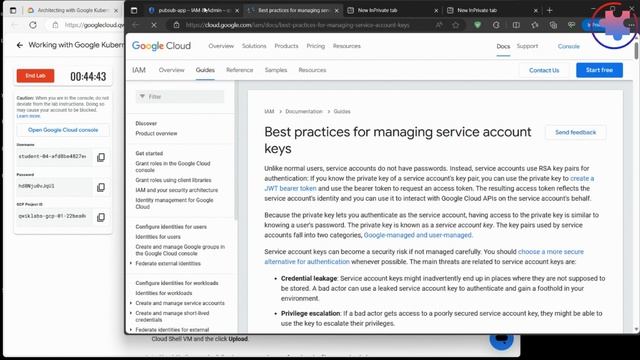The height and width of the screenshot is (360, 640).
Task: Click the green shield extension icon
Action: coord(478,25)
